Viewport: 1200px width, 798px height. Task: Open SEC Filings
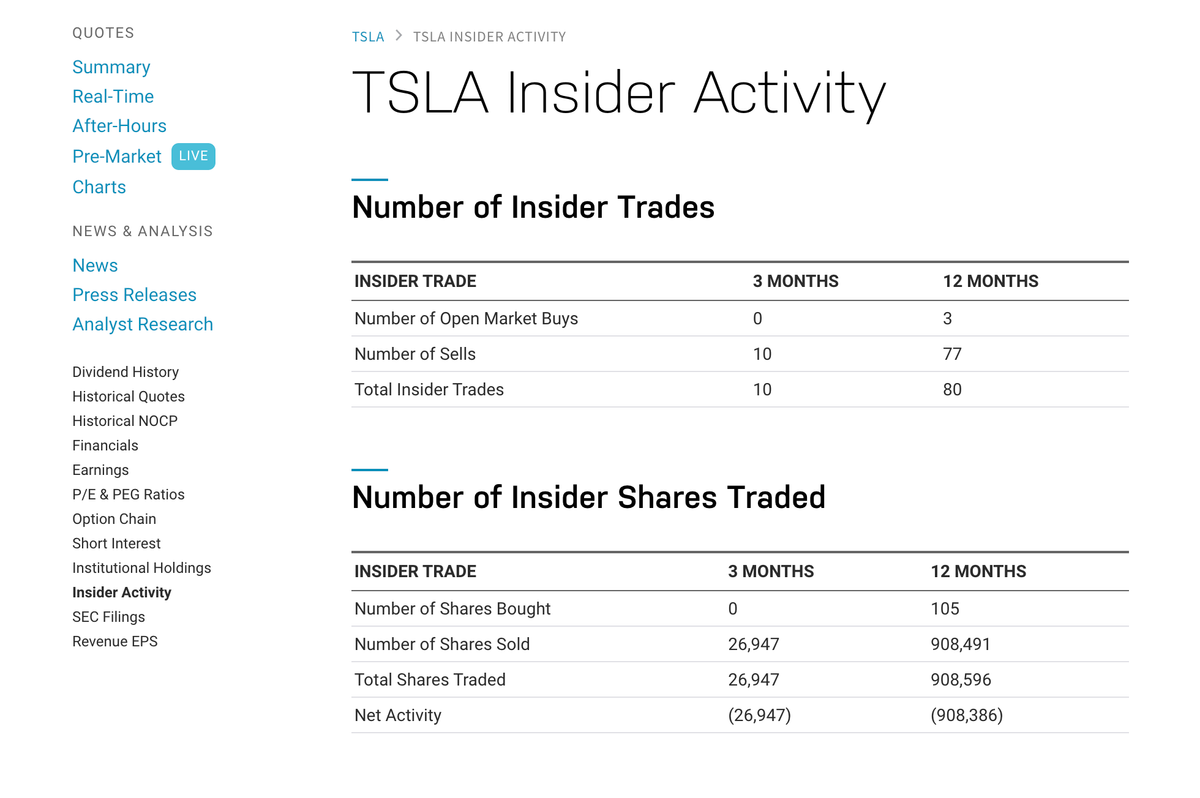(108, 617)
